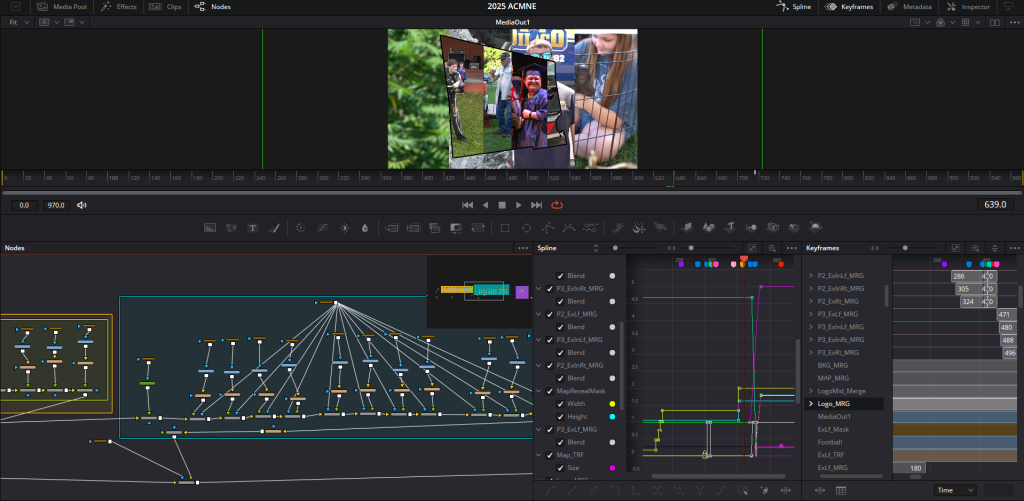This screenshot has height=501, width=1024.
Task: Toggle the Spline panel button in top bar
Action: click(794, 7)
